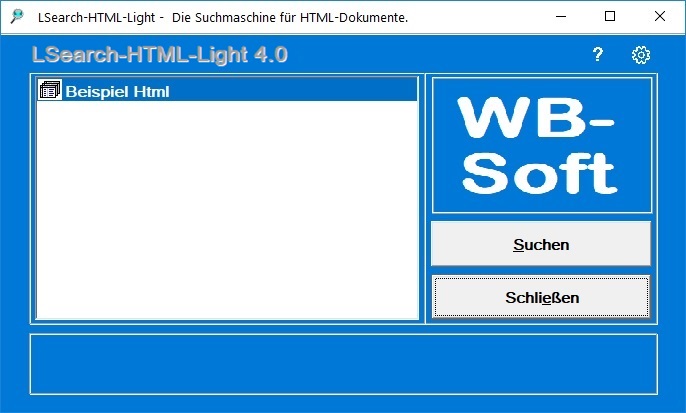Open settings via the gear icon

click(641, 55)
